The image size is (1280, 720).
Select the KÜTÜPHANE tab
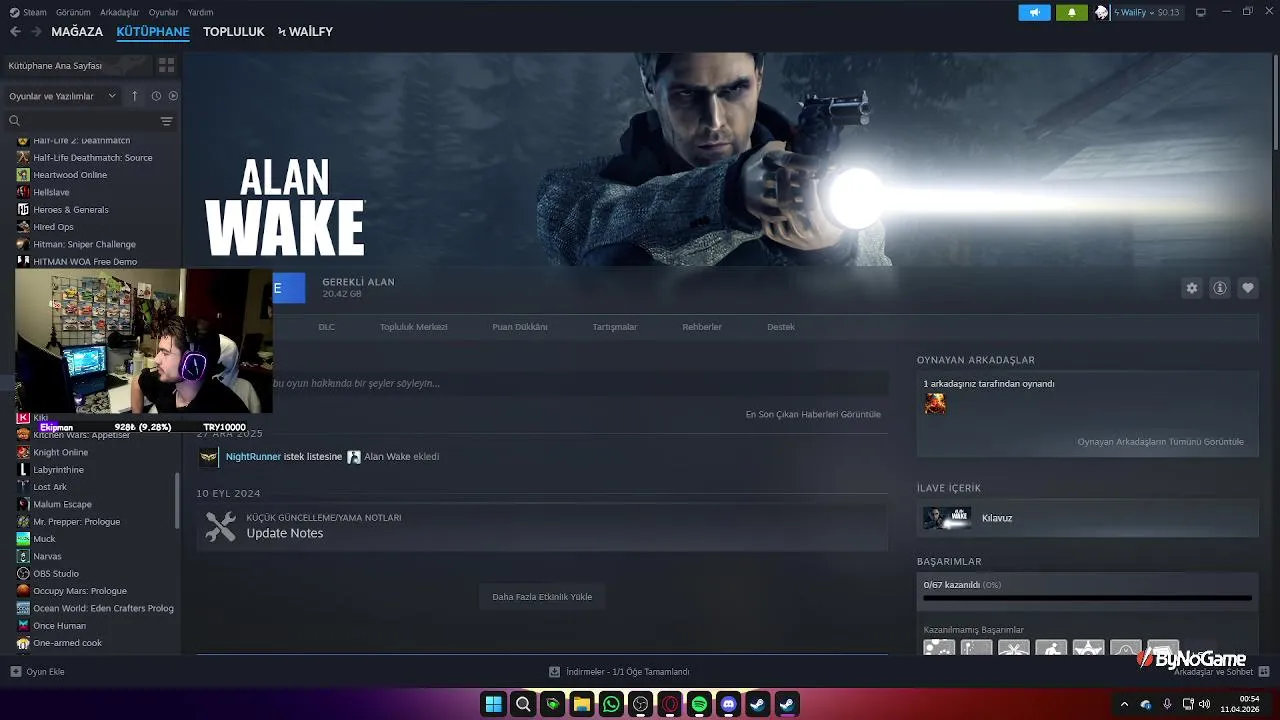[153, 32]
